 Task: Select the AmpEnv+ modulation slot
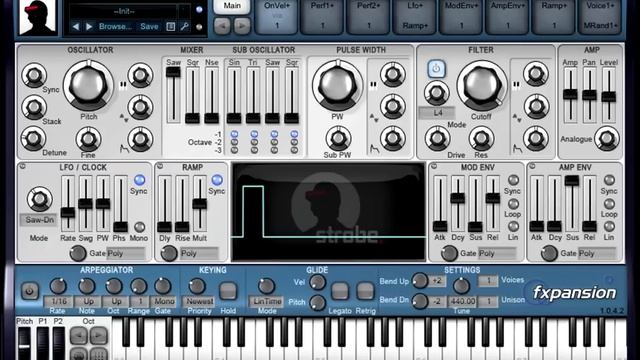(508, 16)
